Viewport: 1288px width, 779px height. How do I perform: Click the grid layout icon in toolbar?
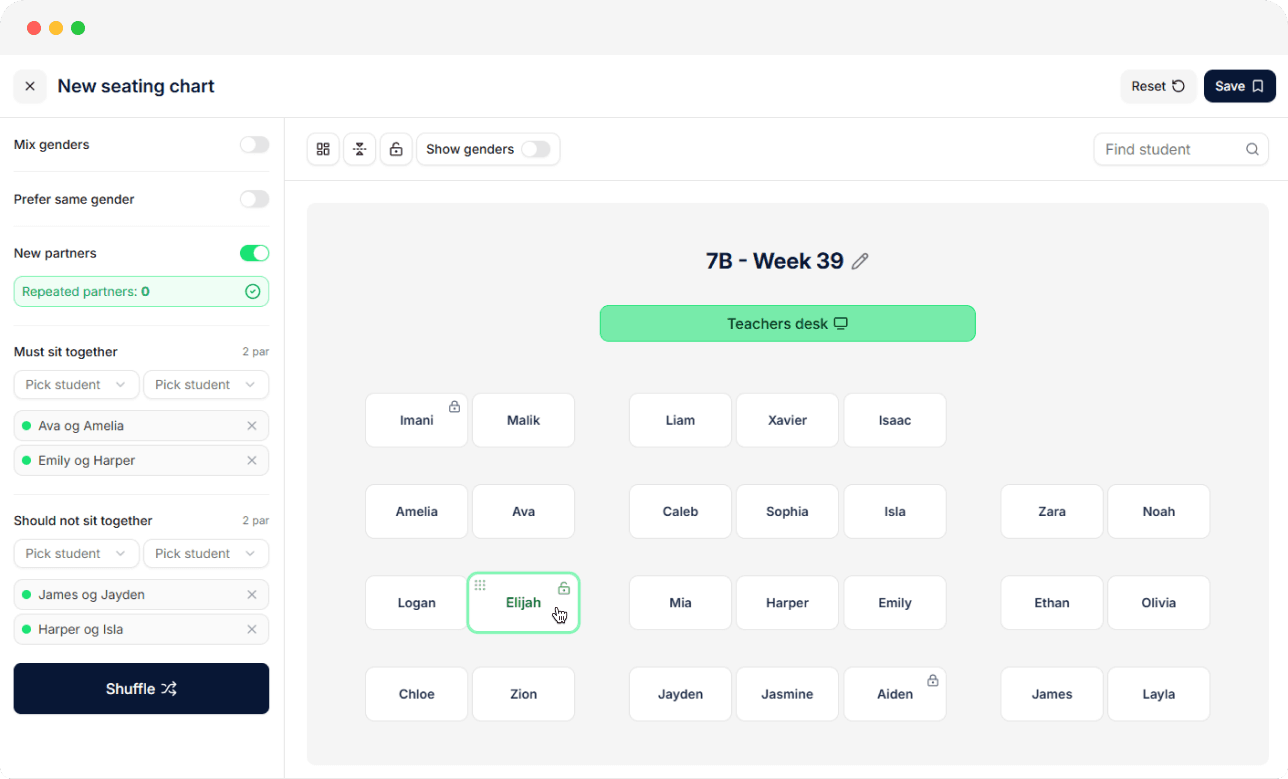323,149
